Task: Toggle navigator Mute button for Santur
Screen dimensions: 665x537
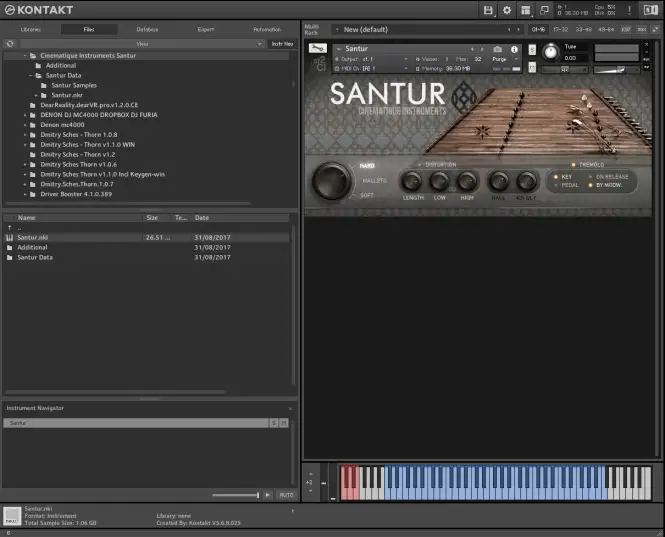Action: point(284,423)
